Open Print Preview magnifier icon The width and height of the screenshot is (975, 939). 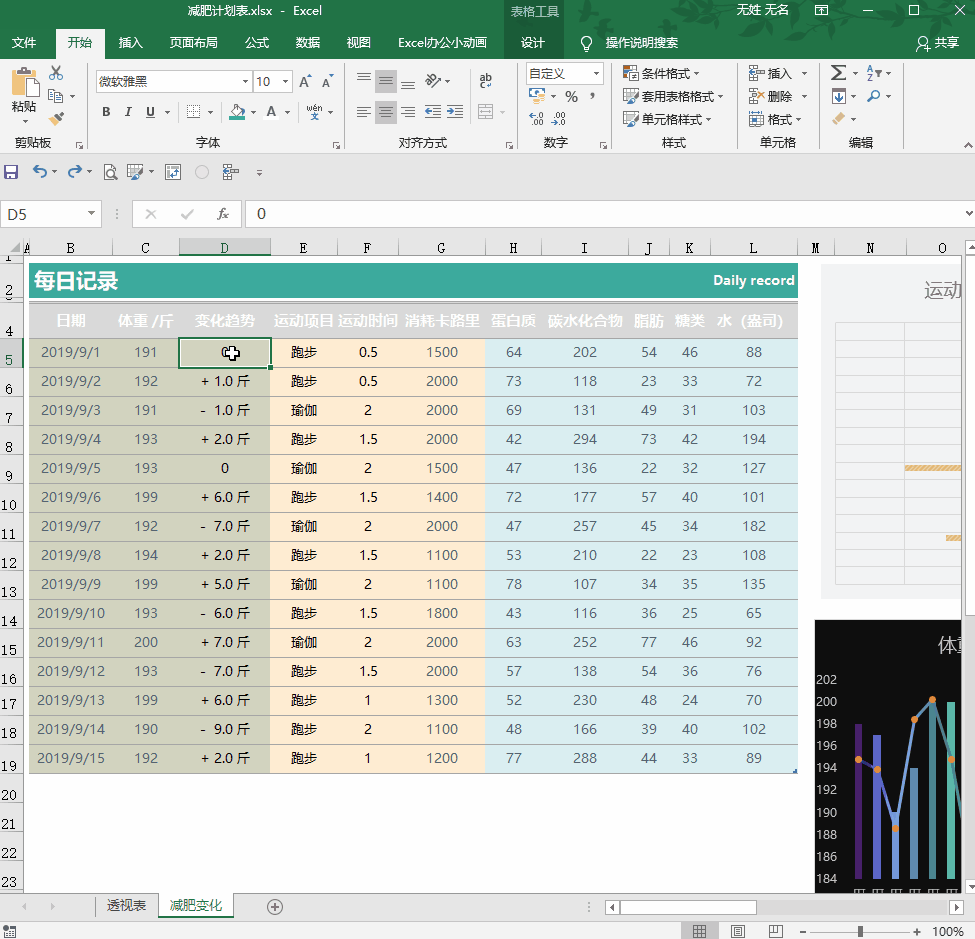pyautogui.click(x=110, y=172)
